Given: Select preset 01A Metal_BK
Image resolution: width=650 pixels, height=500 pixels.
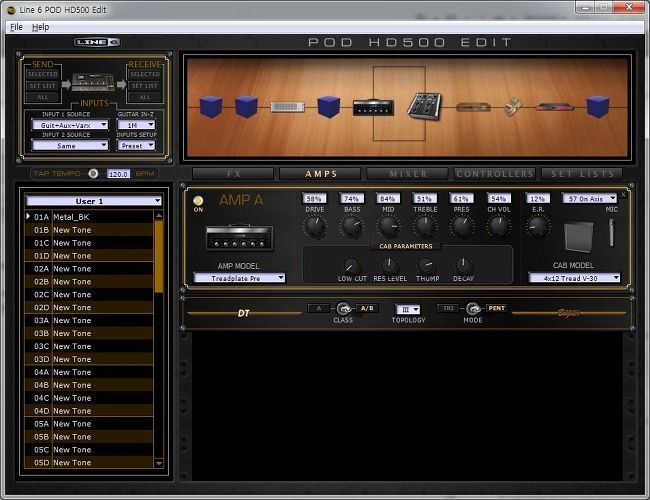Looking at the screenshot, I should point(89,217).
